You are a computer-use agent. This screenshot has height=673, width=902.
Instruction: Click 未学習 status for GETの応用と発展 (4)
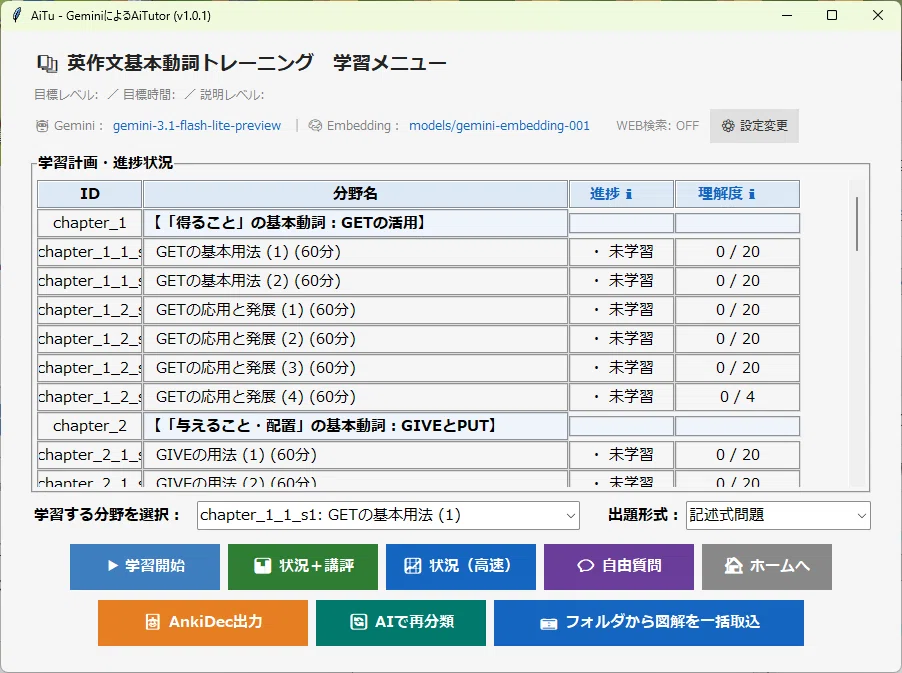coord(621,397)
